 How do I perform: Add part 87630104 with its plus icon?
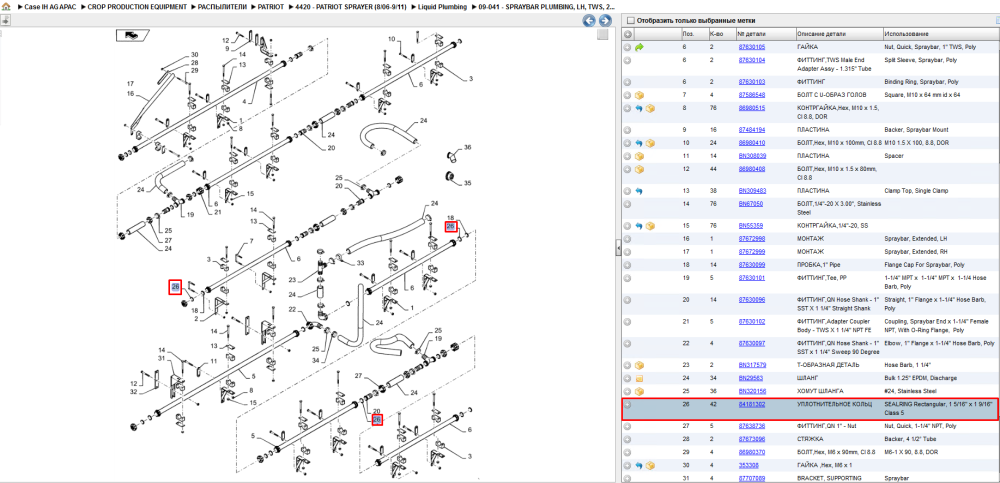(628, 60)
